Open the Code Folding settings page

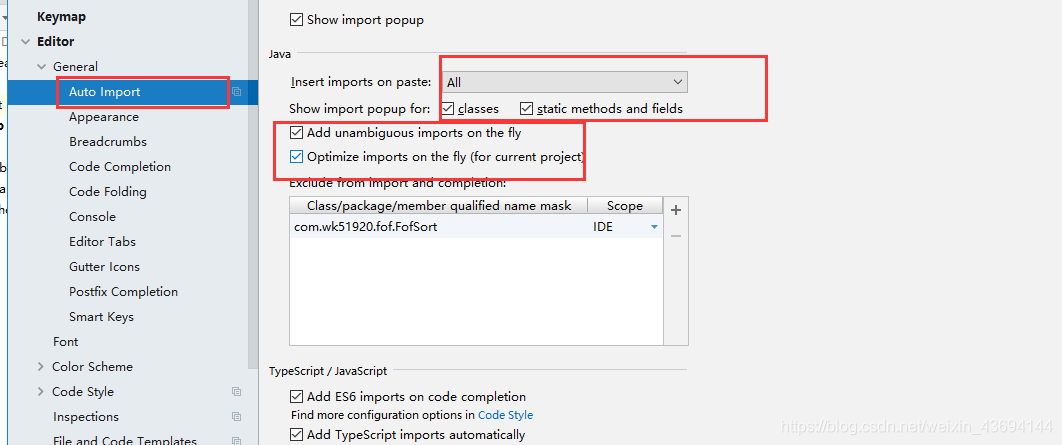click(108, 192)
